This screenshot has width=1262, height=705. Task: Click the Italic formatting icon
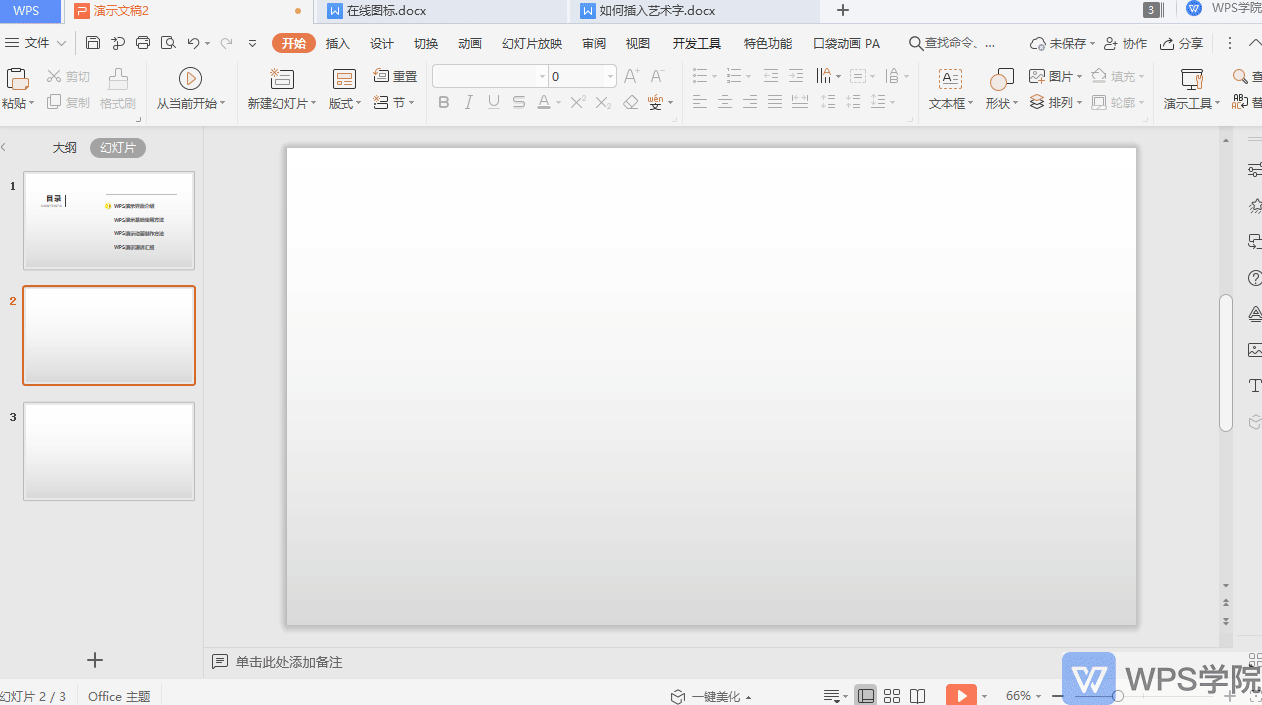pyautogui.click(x=468, y=101)
